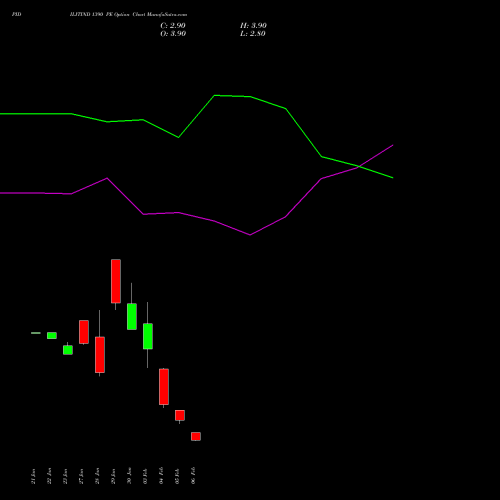
Task: Select the red candle on 04 Feb
Action: click(x=164, y=387)
